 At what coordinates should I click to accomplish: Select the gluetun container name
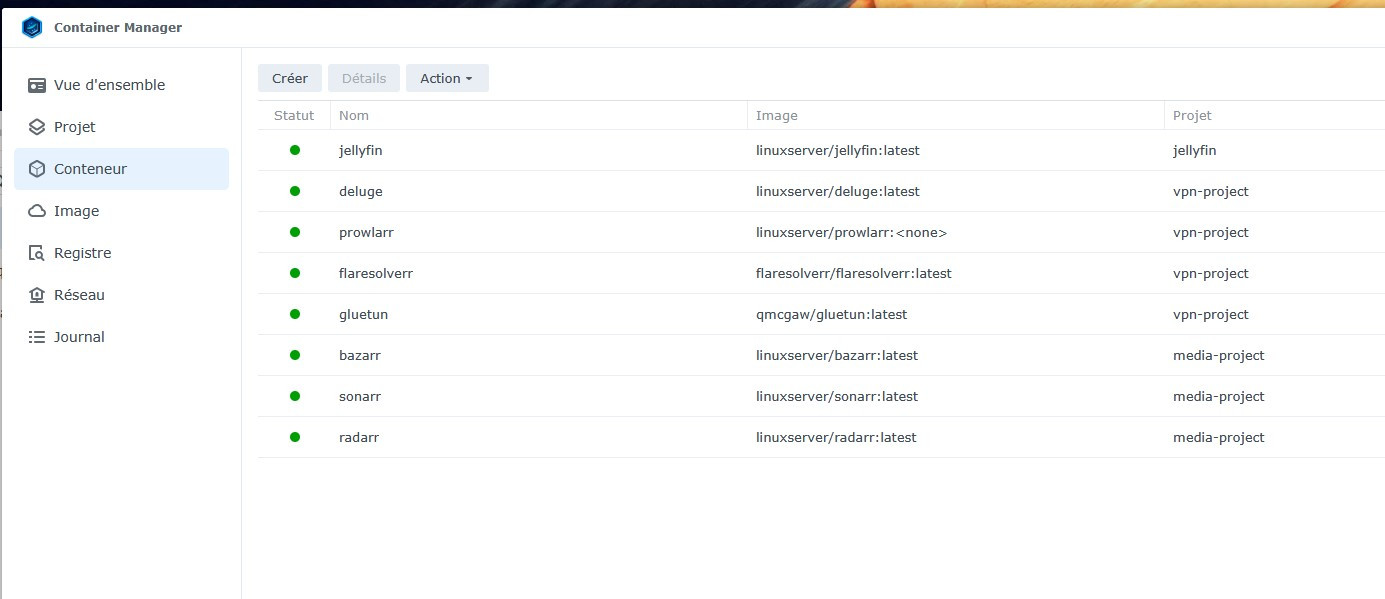364,314
